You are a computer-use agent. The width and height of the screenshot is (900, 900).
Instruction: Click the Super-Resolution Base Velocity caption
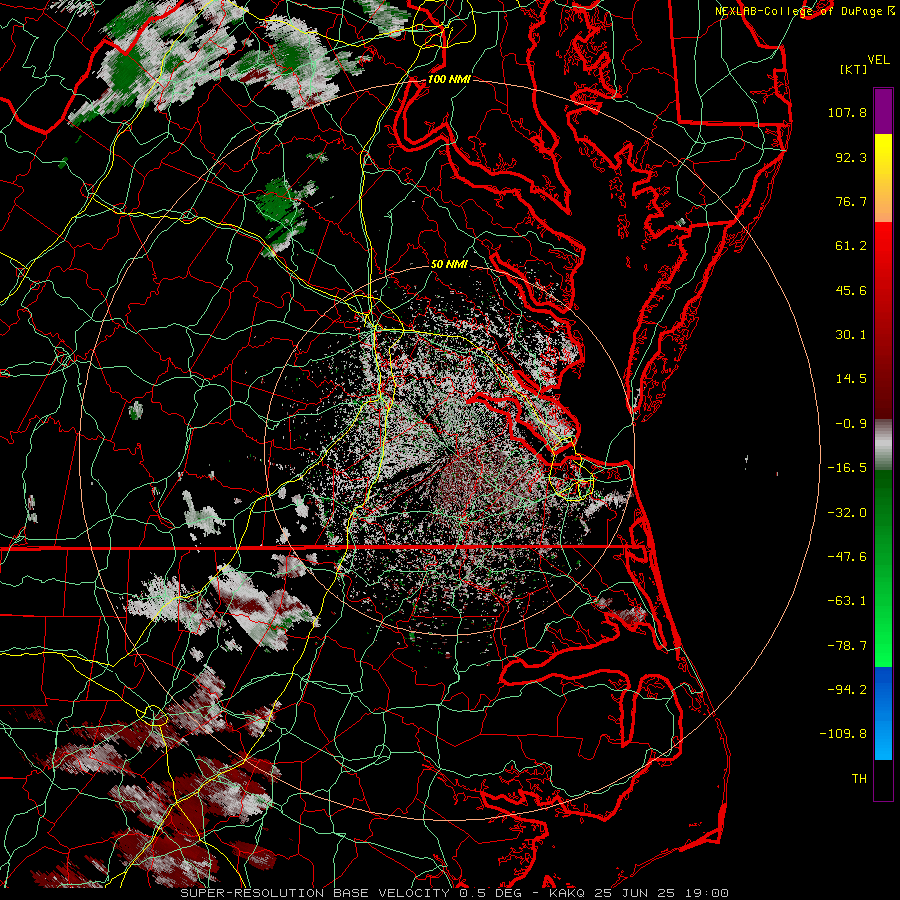click(x=455, y=893)
